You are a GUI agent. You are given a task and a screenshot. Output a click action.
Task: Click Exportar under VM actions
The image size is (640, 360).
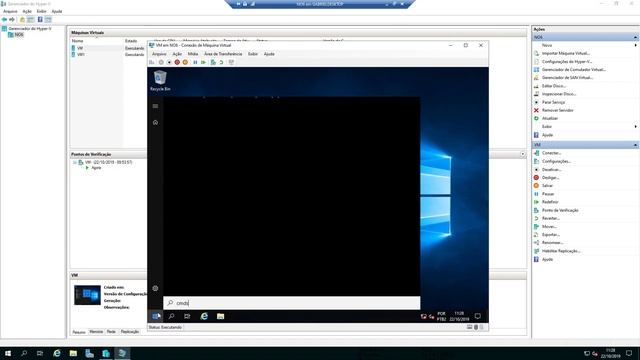pyautogui.click(x=551, y=235)
